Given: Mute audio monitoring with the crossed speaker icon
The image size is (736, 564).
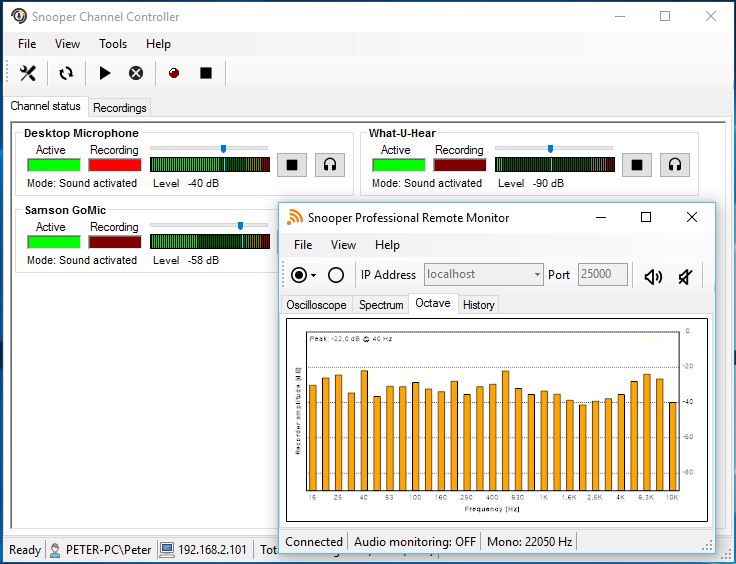Looking at the screenshot, I should 685,277.
